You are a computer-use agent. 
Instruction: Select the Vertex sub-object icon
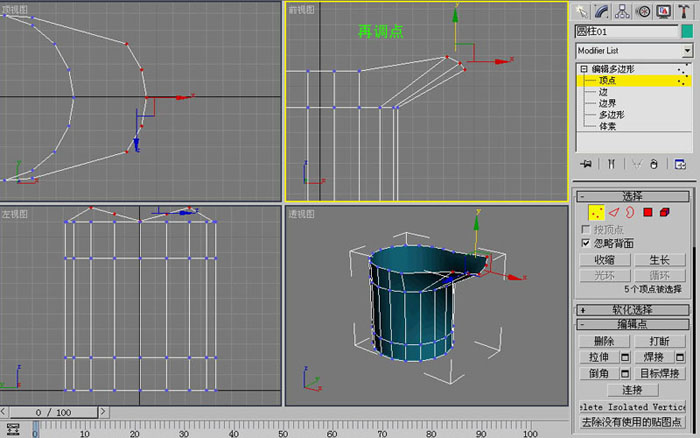[x=596, y=213]
